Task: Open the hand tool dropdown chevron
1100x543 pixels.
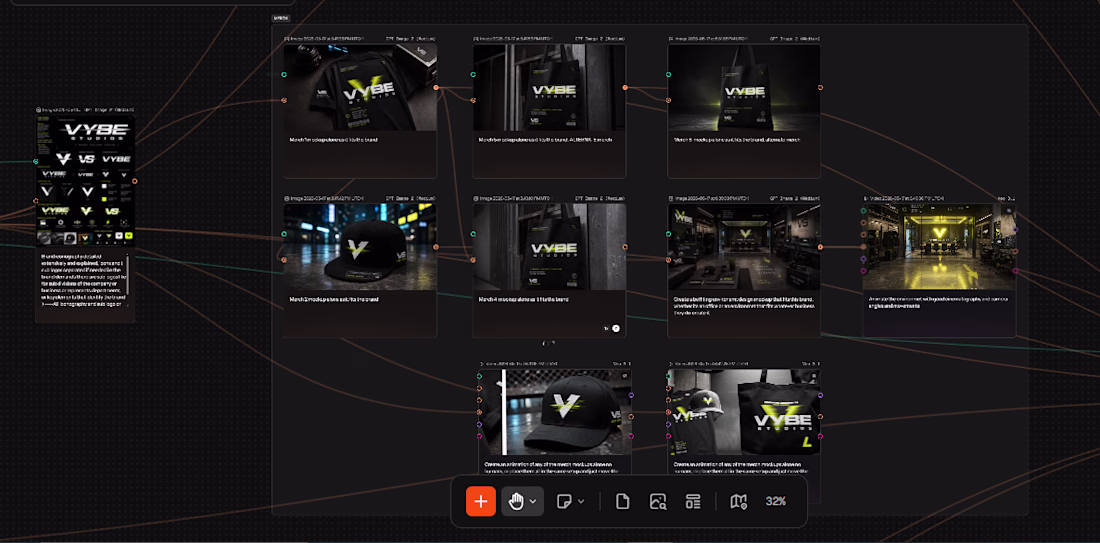Action: click(x=533, y=501)
